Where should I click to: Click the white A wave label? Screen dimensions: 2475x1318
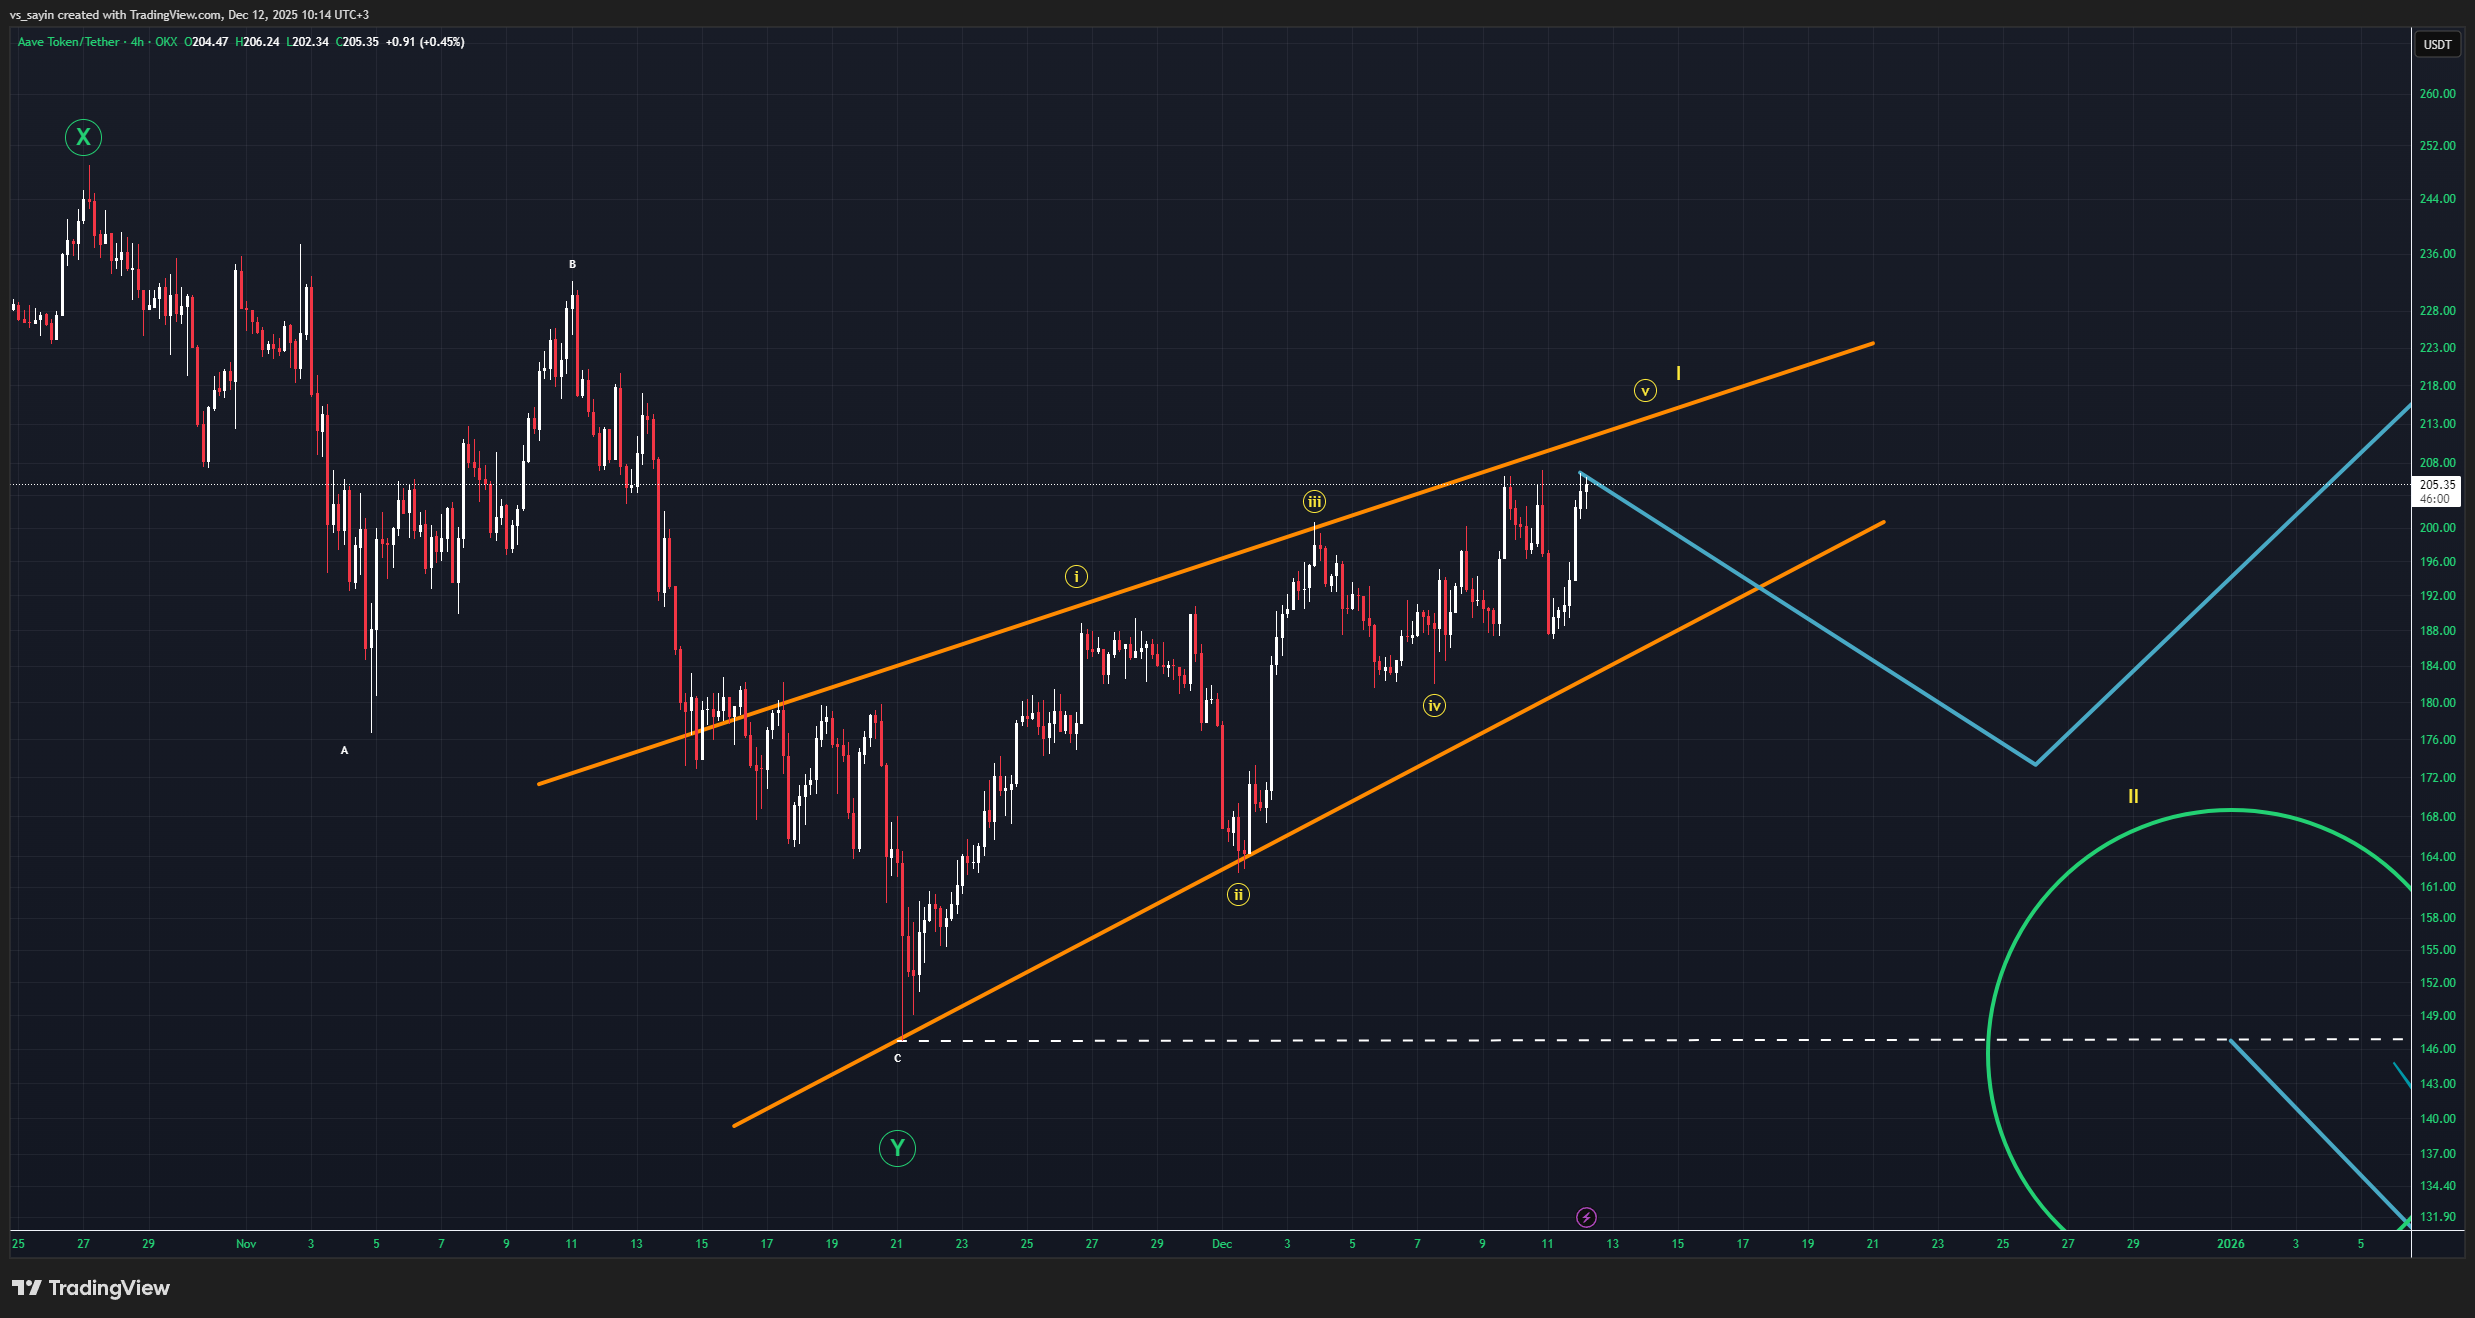[345, 750]
